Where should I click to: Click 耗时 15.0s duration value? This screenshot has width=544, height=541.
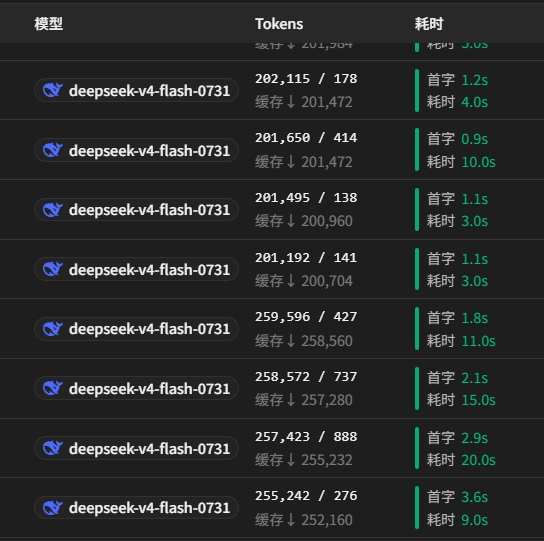coord(461,400)
